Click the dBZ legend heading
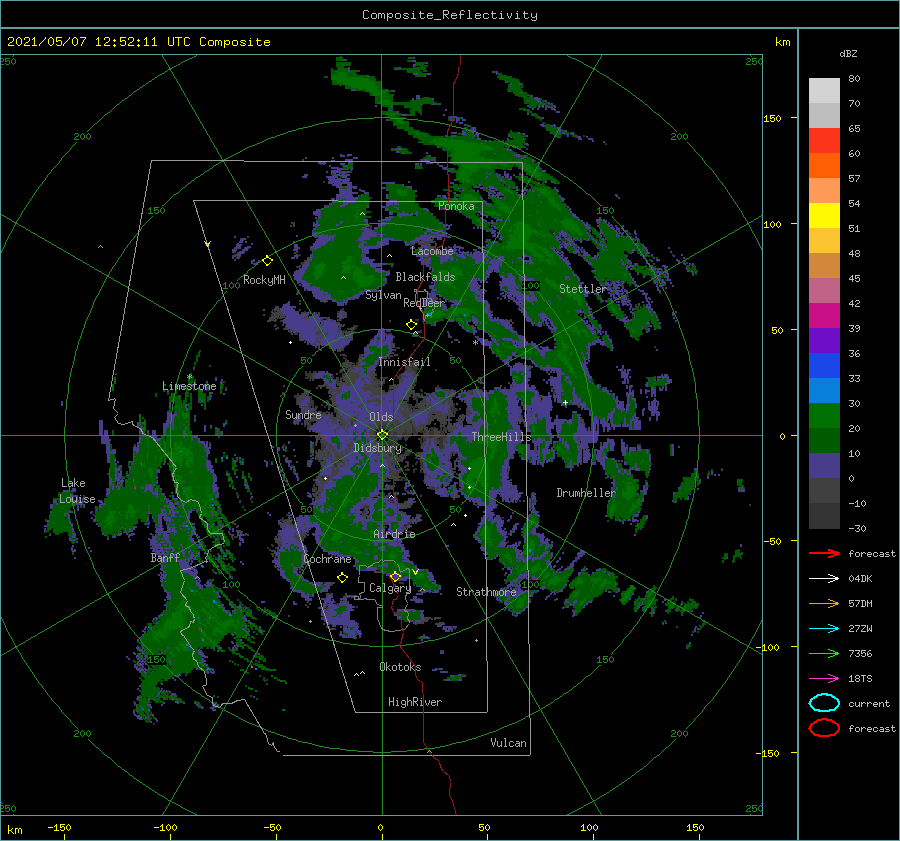This screenshot has width=900, height=841. 848,53
